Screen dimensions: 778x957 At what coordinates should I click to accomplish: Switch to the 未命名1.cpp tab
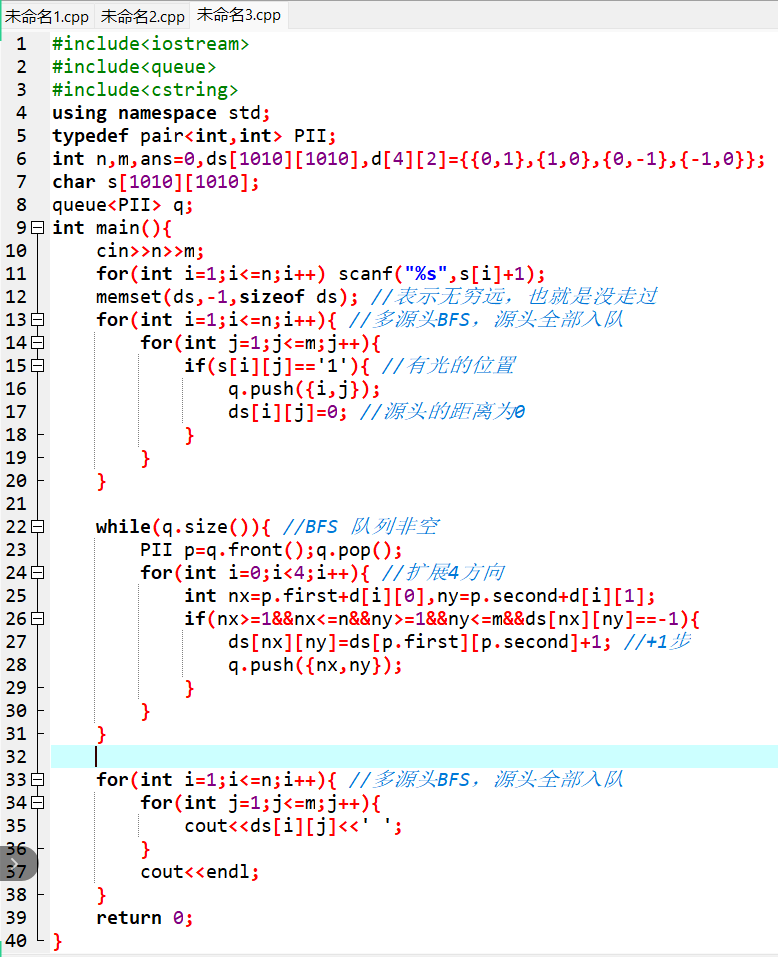[47, 16]
